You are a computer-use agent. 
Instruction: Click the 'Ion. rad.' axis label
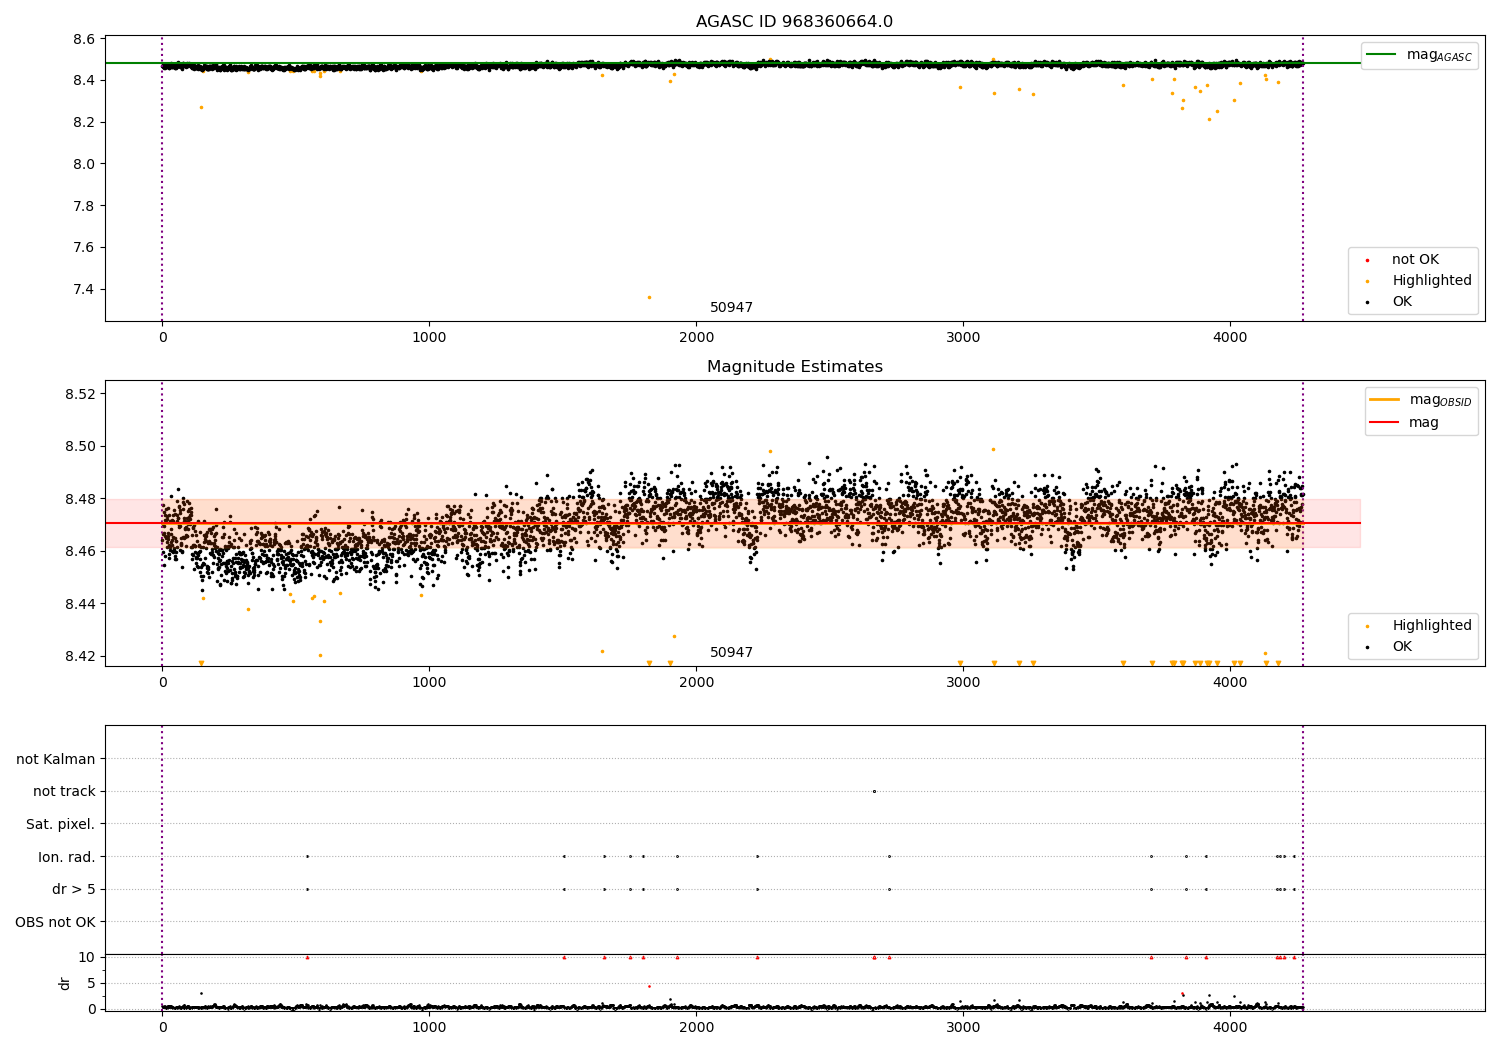pos(67,857)
